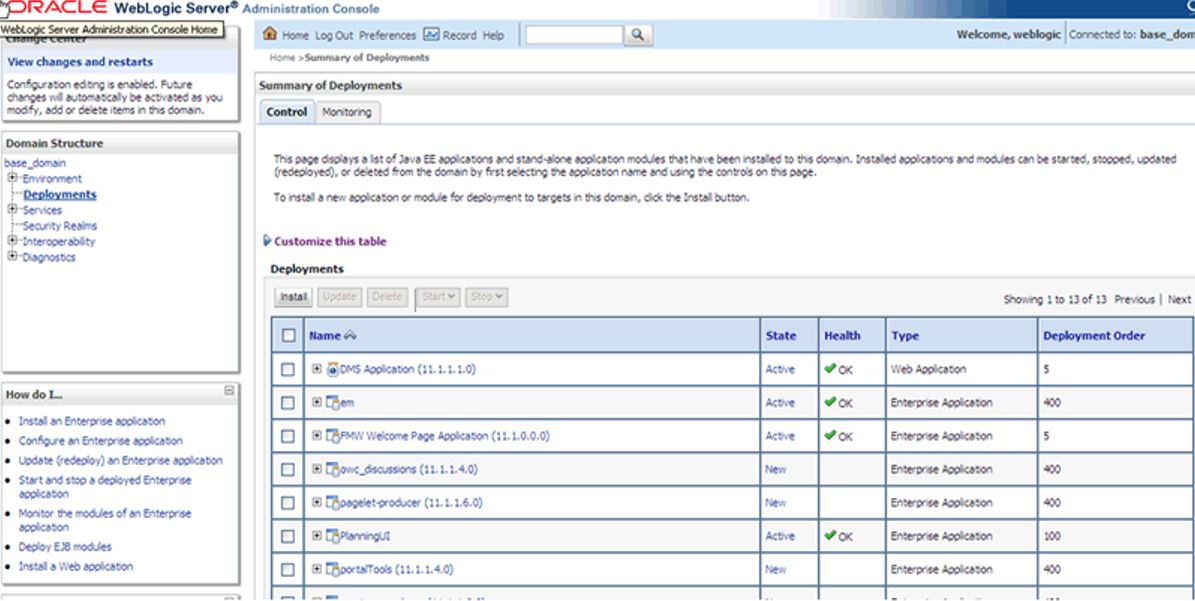
Task: Click Log Out in toolbar
Action: coord(334,35)
